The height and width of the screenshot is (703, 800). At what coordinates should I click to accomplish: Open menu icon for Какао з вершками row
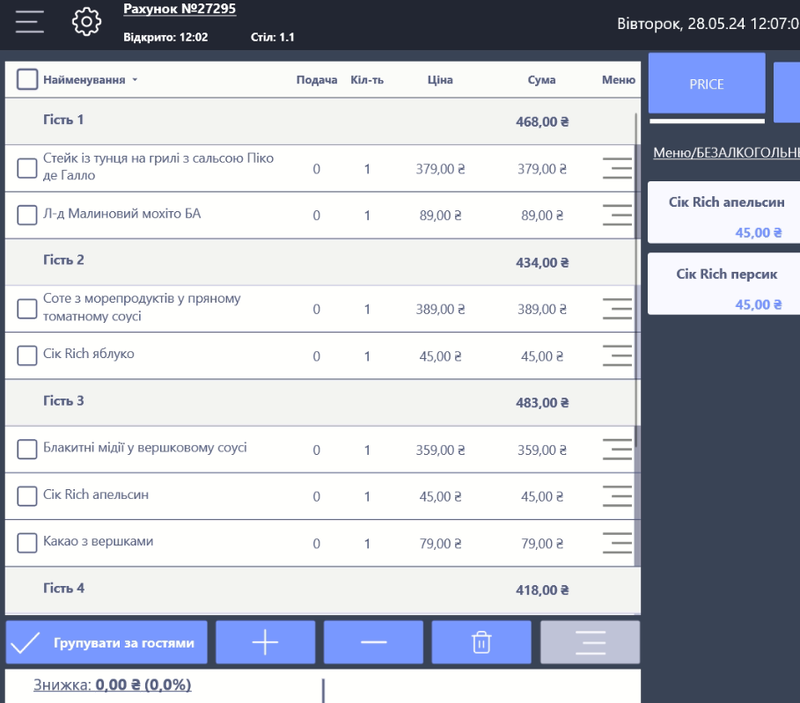pos(617,543)
